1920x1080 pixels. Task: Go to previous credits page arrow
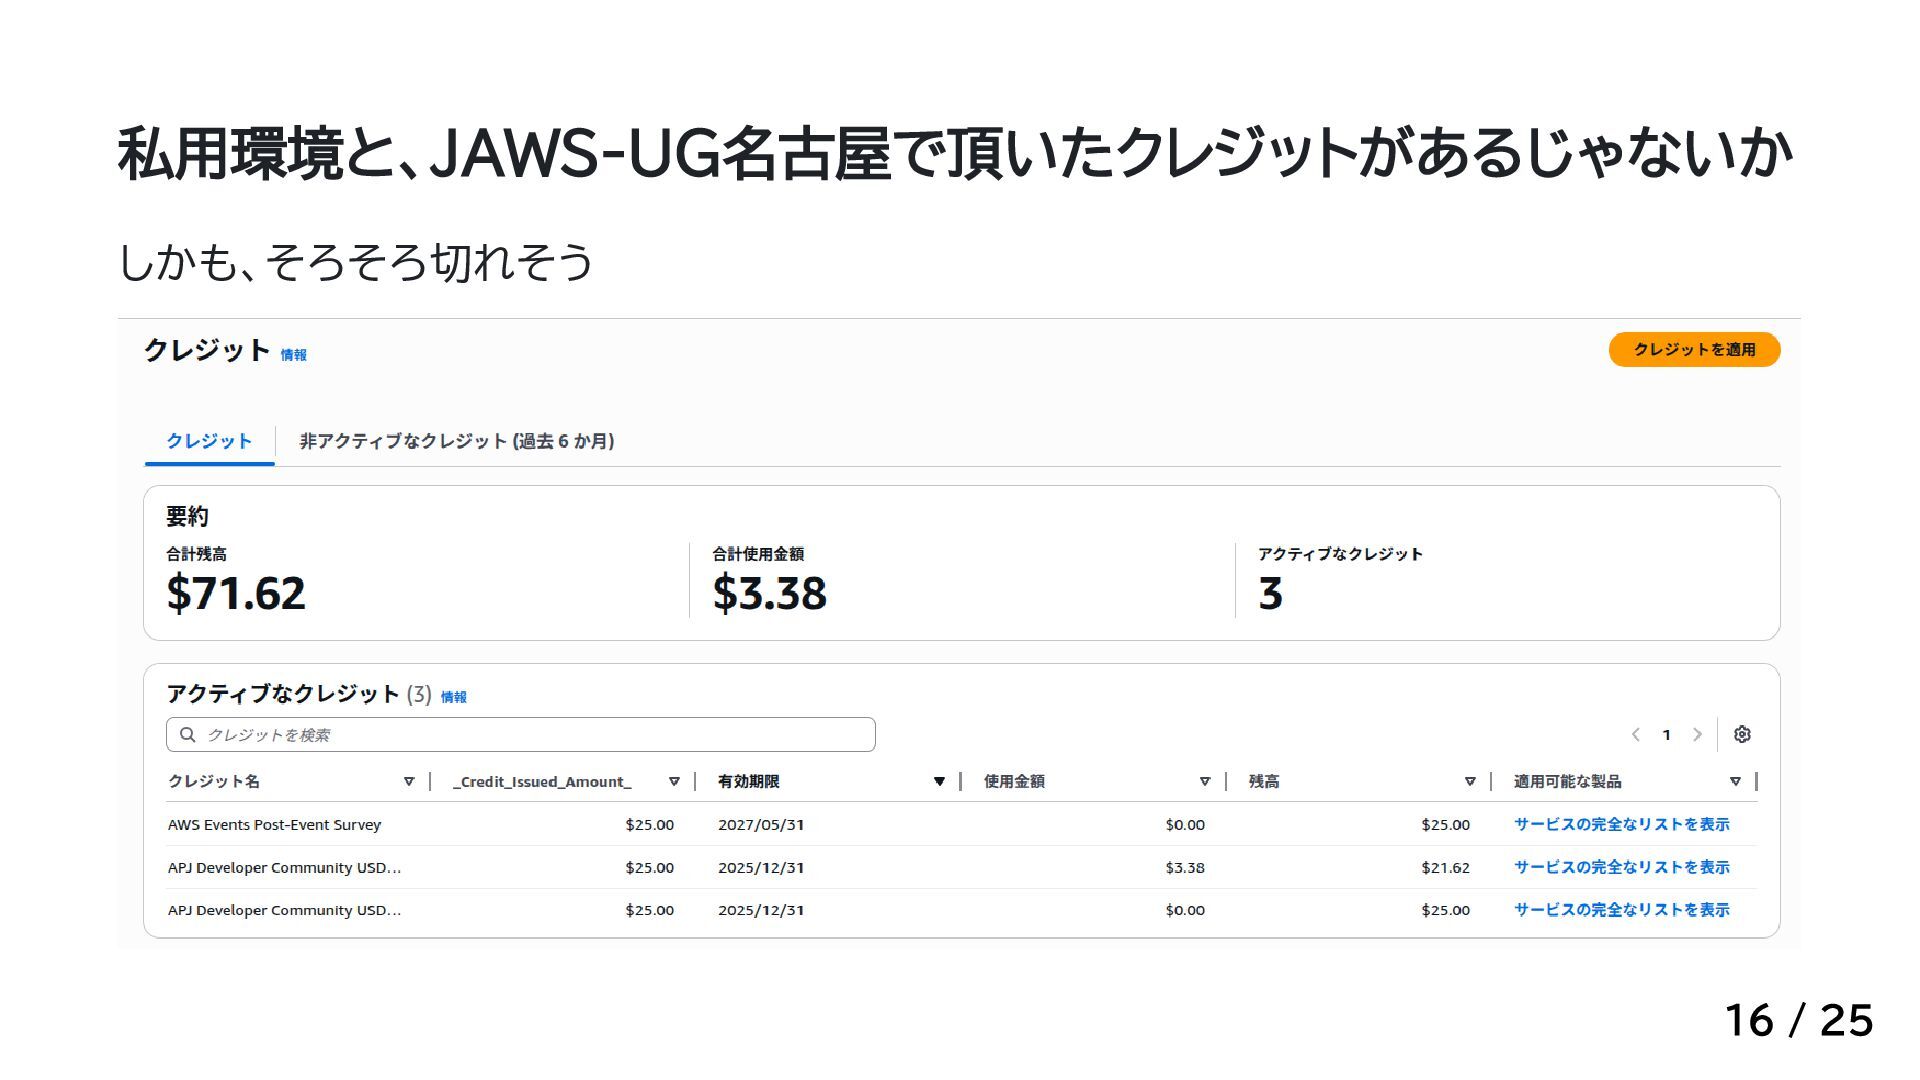1636,734
